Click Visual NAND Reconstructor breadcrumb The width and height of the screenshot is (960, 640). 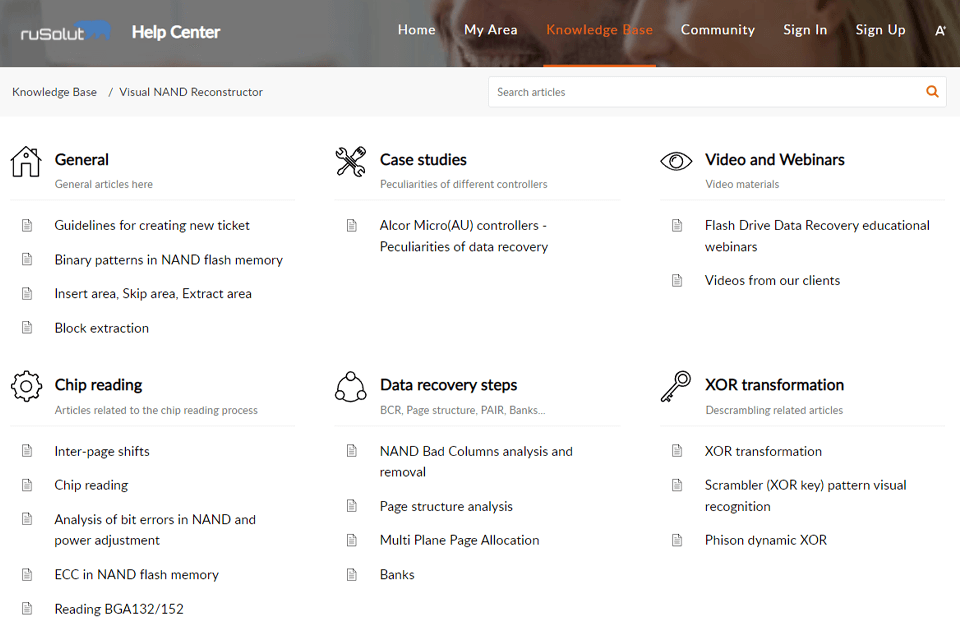[191, 92]
